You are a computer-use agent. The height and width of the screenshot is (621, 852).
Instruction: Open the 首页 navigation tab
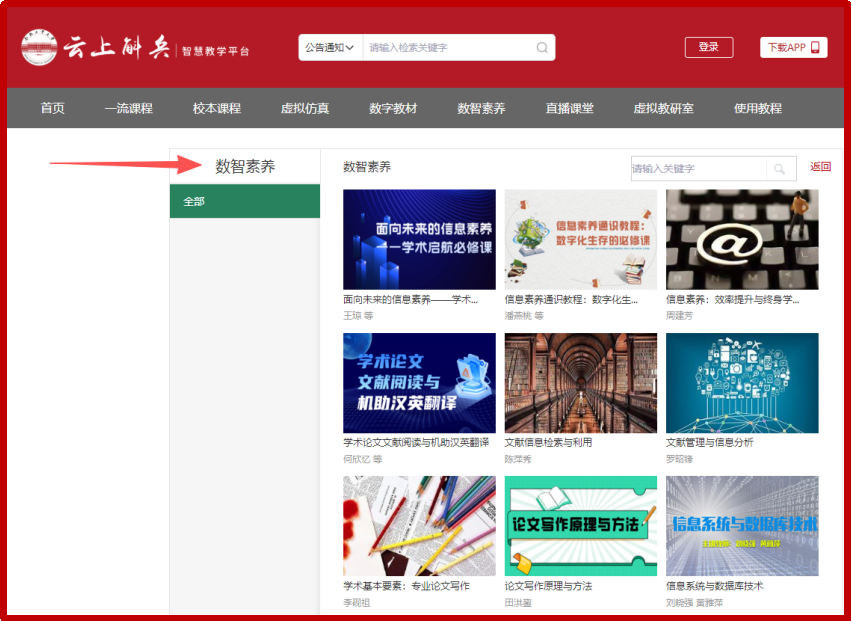(x=52, y=108)
